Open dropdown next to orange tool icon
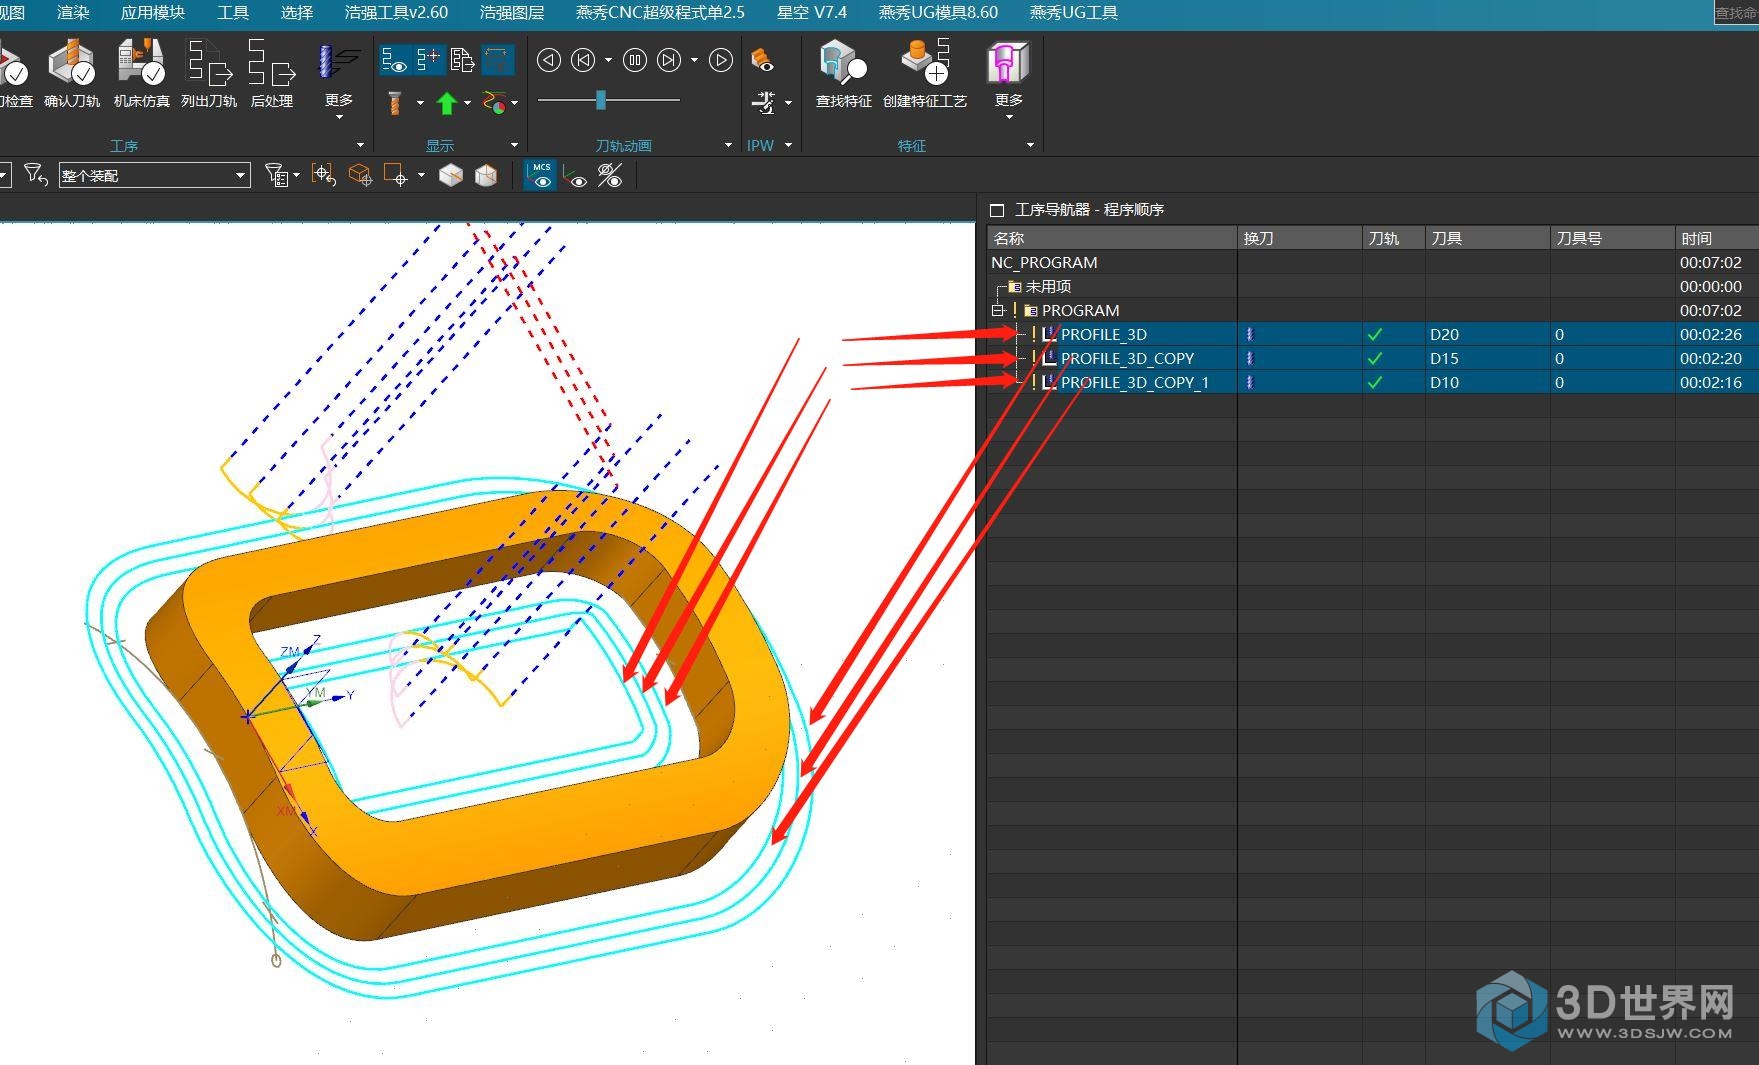This screenshot has width=1759, height=1065. [x=420, y=102]
